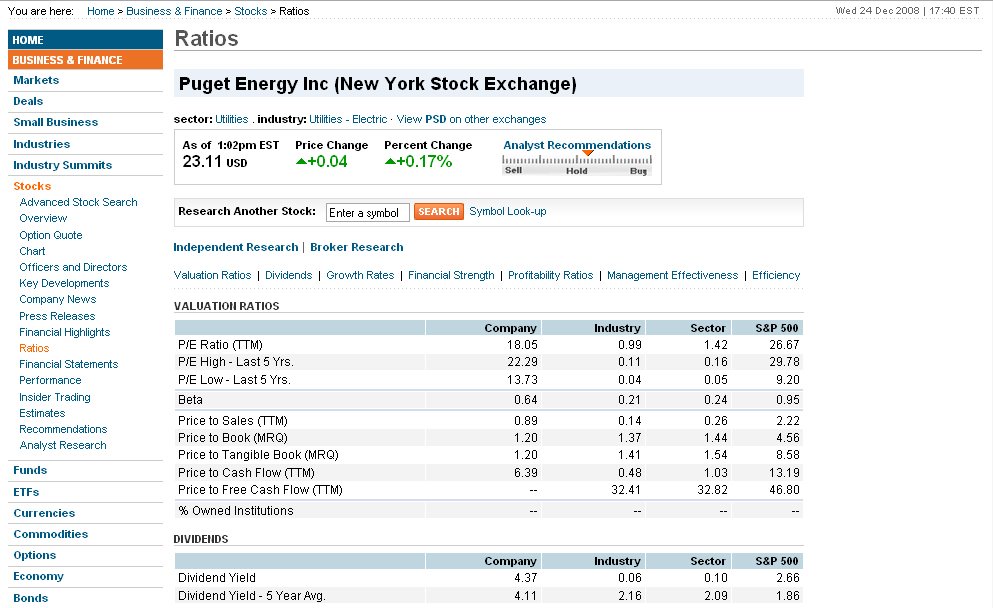The width and height of the screenshot is (993, 608).
Task: Click the Dividend Yield company value 4.37
Action: [x=526, y=578]
